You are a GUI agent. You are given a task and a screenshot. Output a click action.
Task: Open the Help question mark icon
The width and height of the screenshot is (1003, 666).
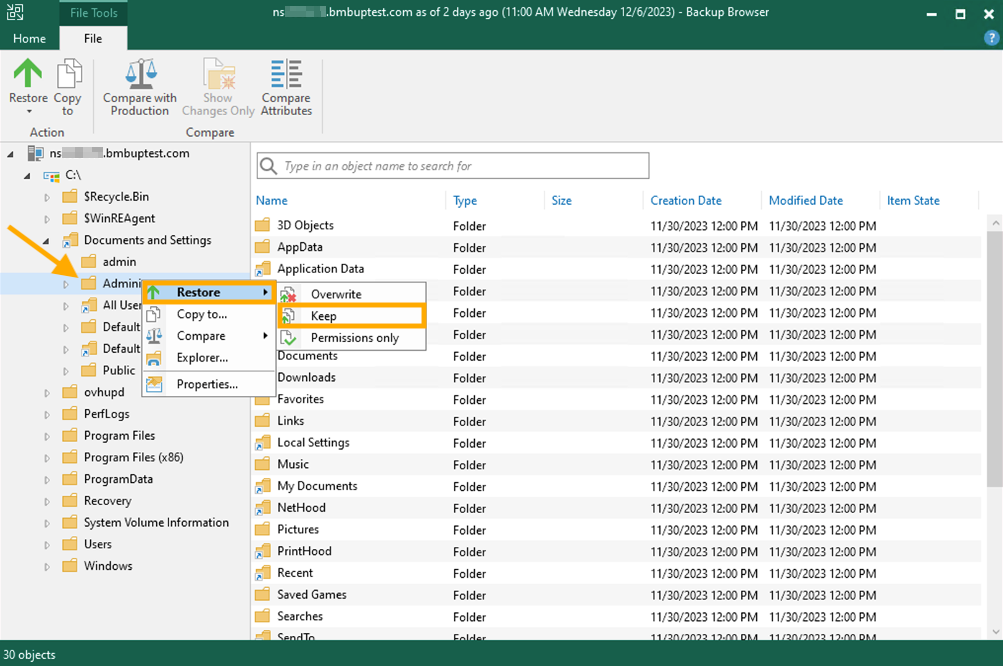coord(989,38)
